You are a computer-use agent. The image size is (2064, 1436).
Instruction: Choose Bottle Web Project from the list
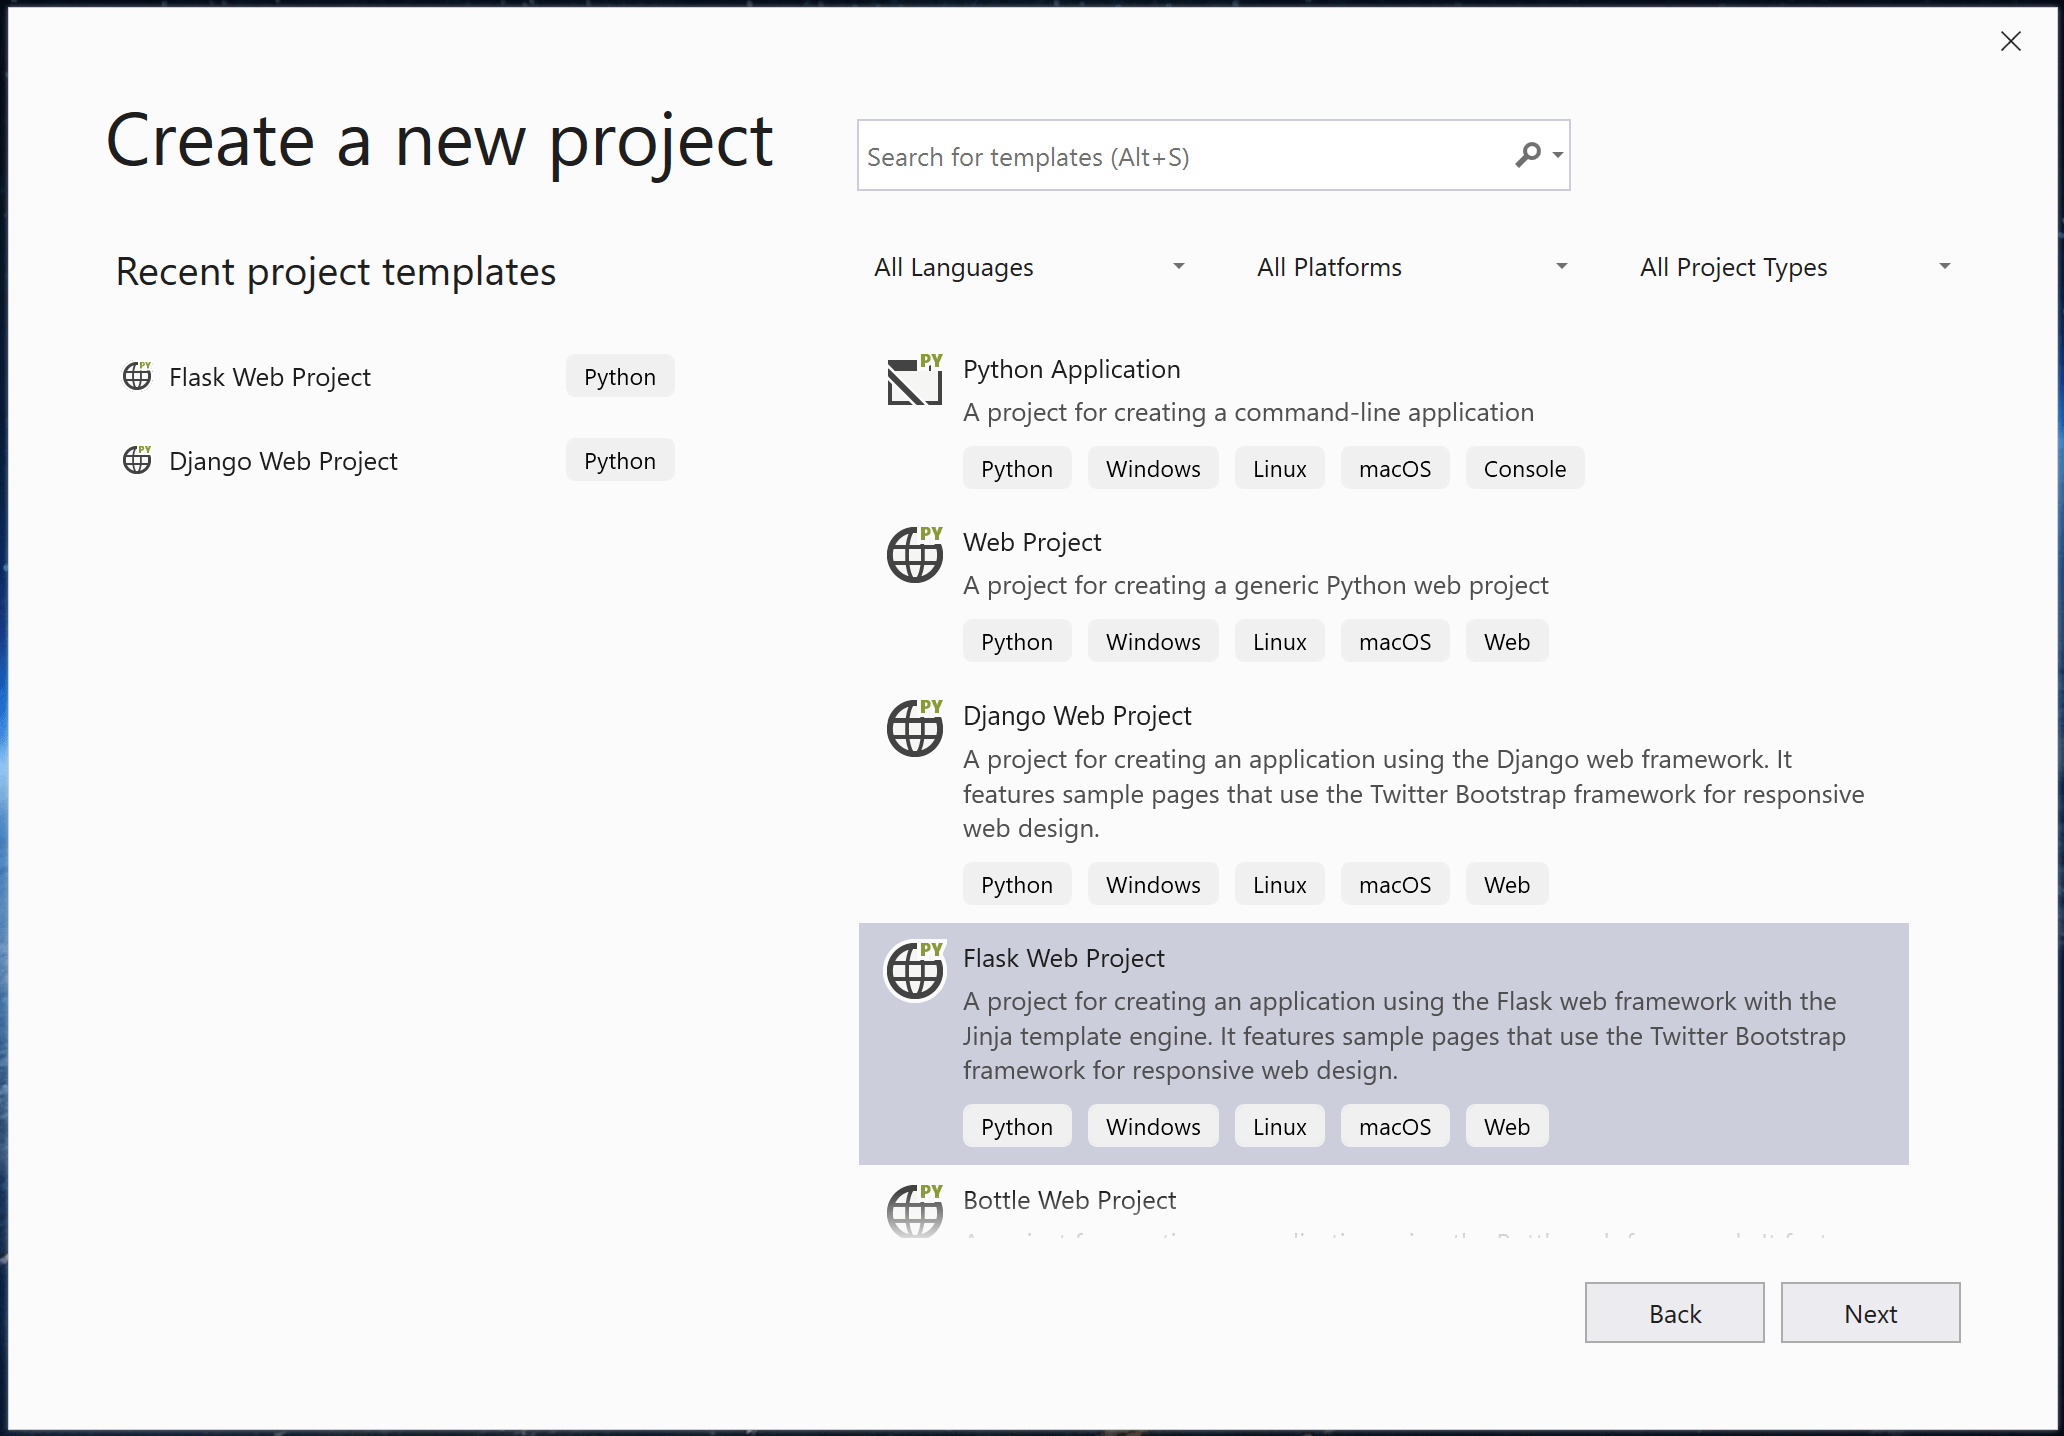tap(1069, 1200)
